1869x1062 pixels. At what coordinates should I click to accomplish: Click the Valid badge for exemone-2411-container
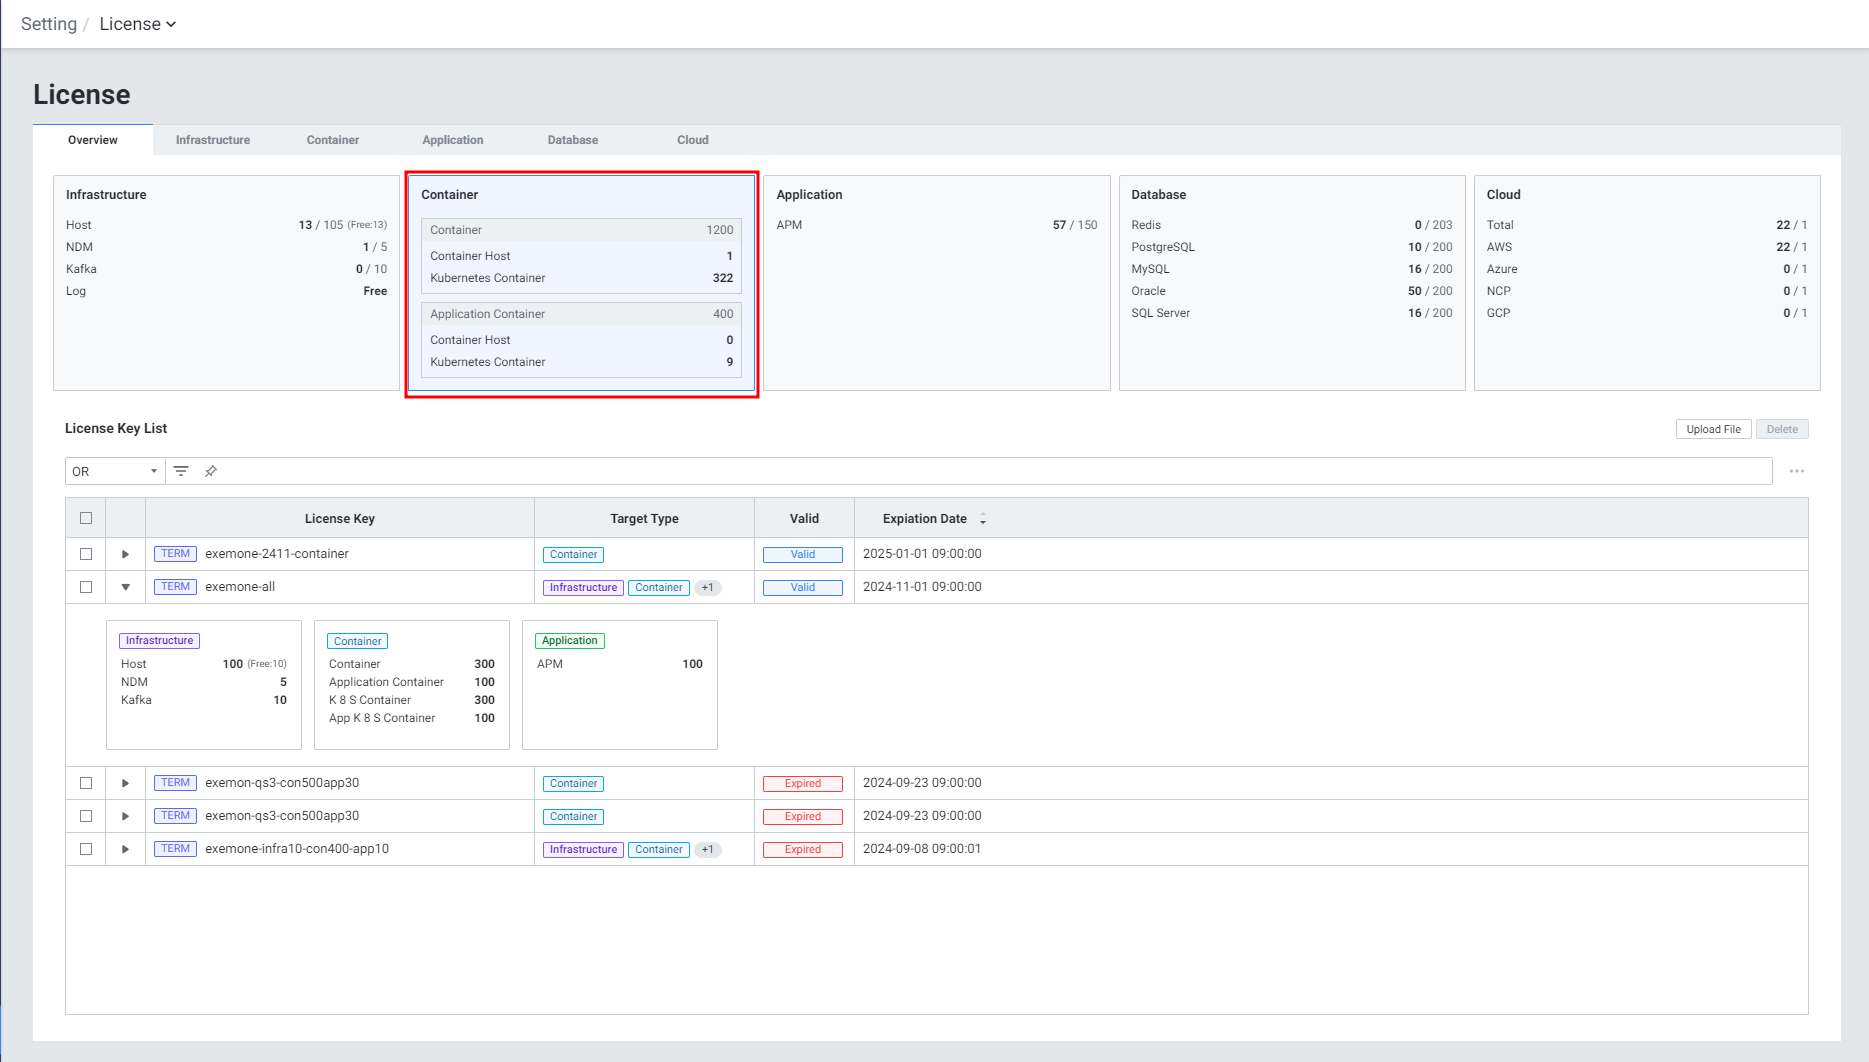[802, 555]
